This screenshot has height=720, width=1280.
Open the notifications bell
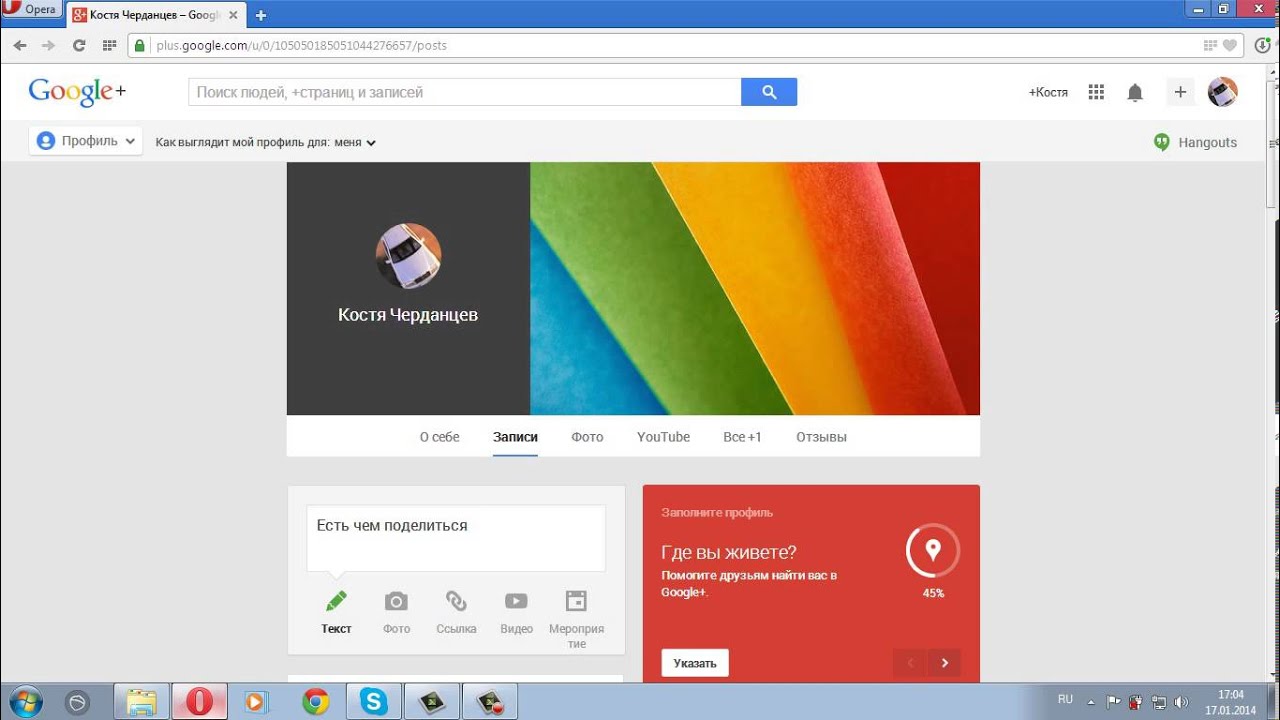tap(1135, 92)
